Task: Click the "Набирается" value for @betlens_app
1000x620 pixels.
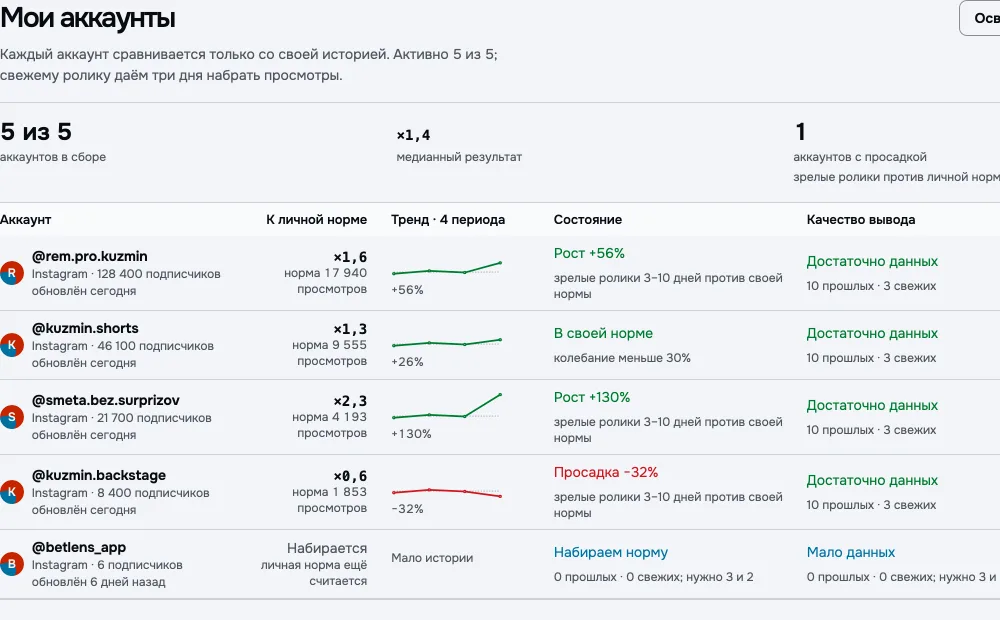Action: click(327, 549)
